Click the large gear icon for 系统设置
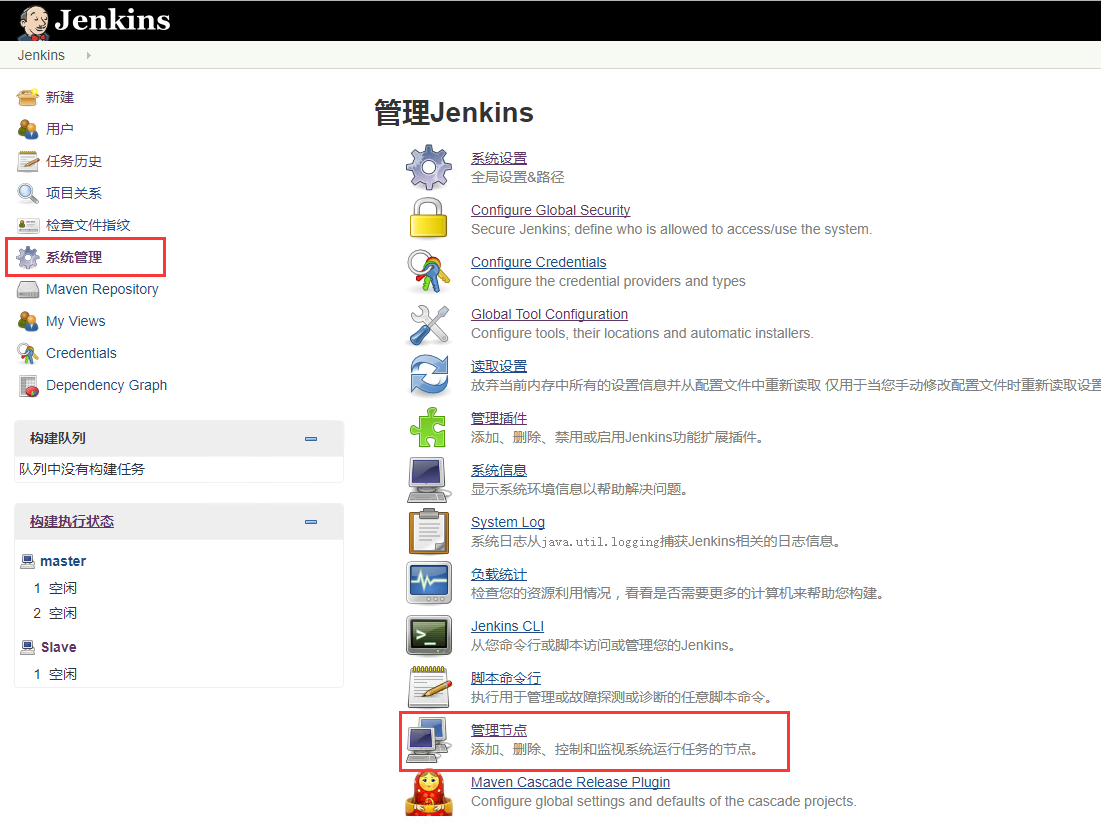The height and width of the screenshot is (823, 1101). (429, 167)
